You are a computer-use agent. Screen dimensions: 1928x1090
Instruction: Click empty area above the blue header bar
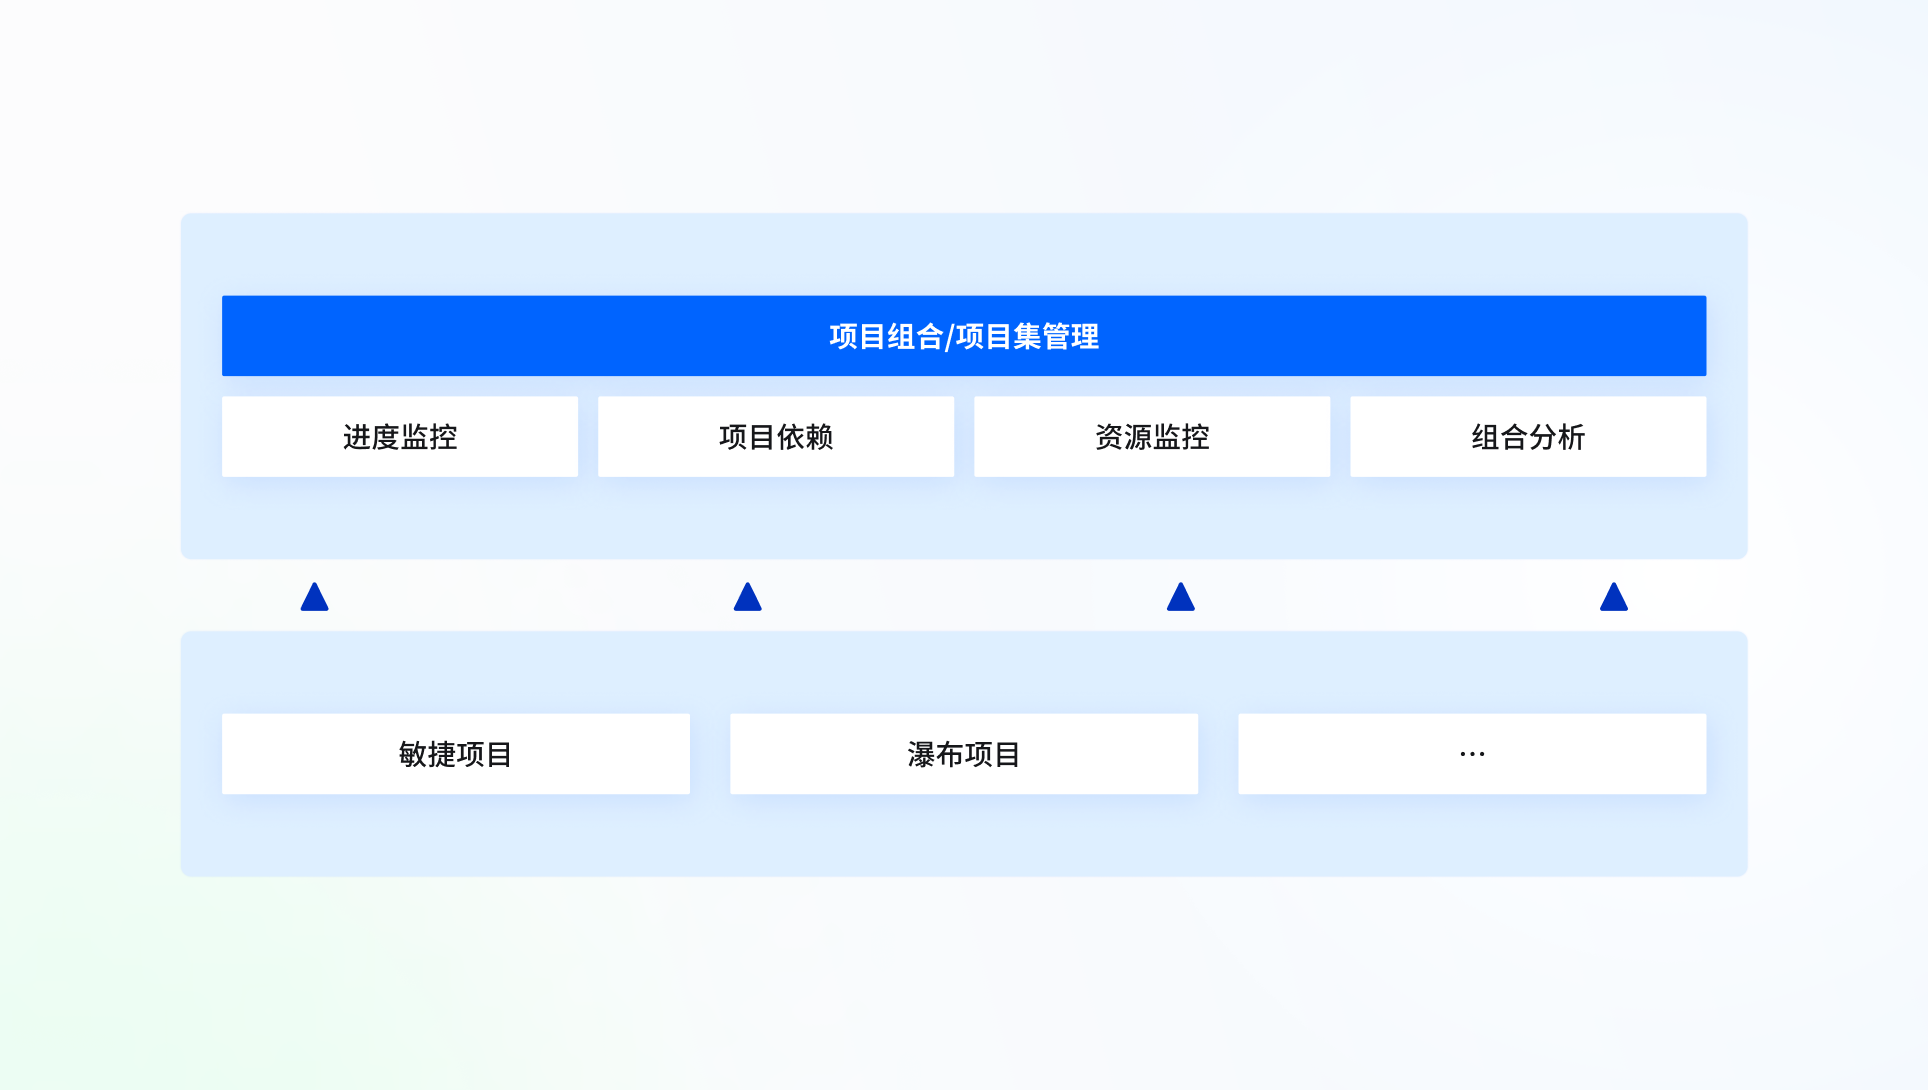(963, 254)
